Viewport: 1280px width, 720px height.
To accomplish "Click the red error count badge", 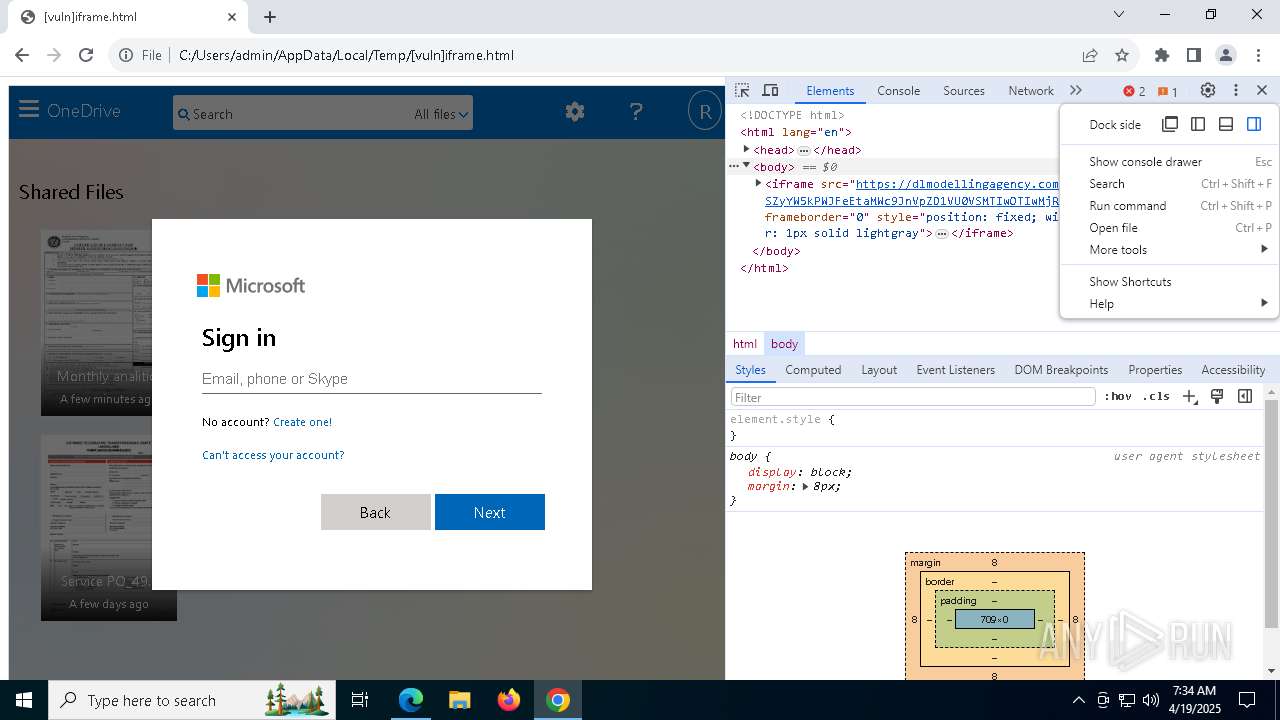I will click(x=1134, y=91).
